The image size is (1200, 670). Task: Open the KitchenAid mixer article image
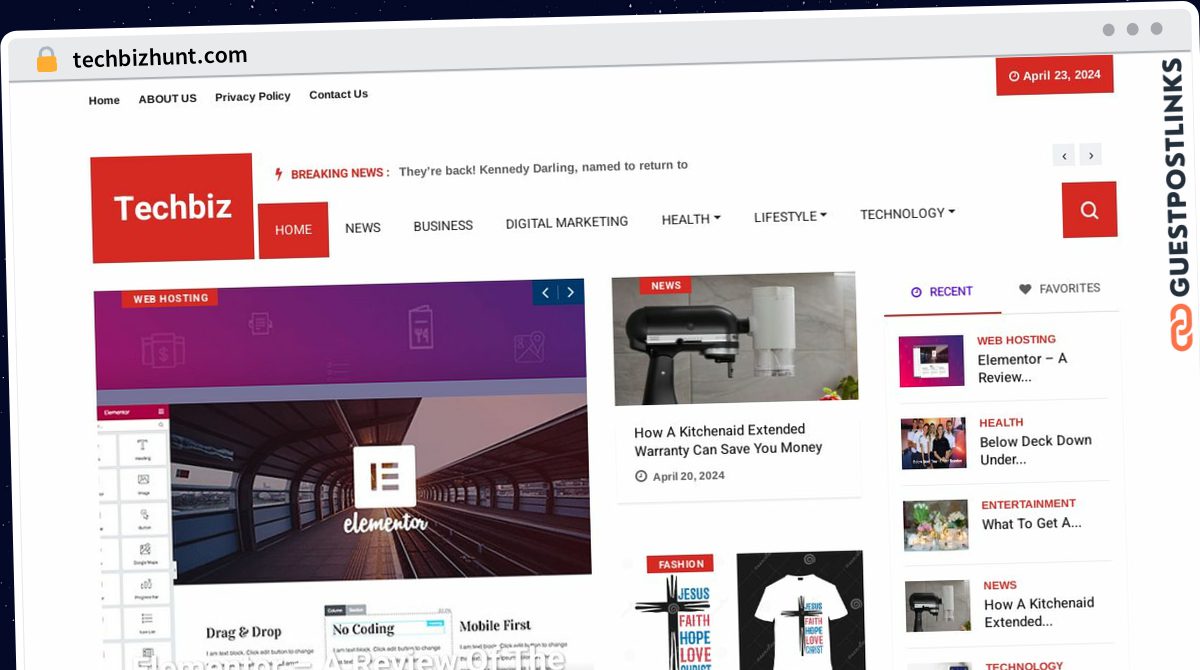pyautogui.click(x=735, y=339)
